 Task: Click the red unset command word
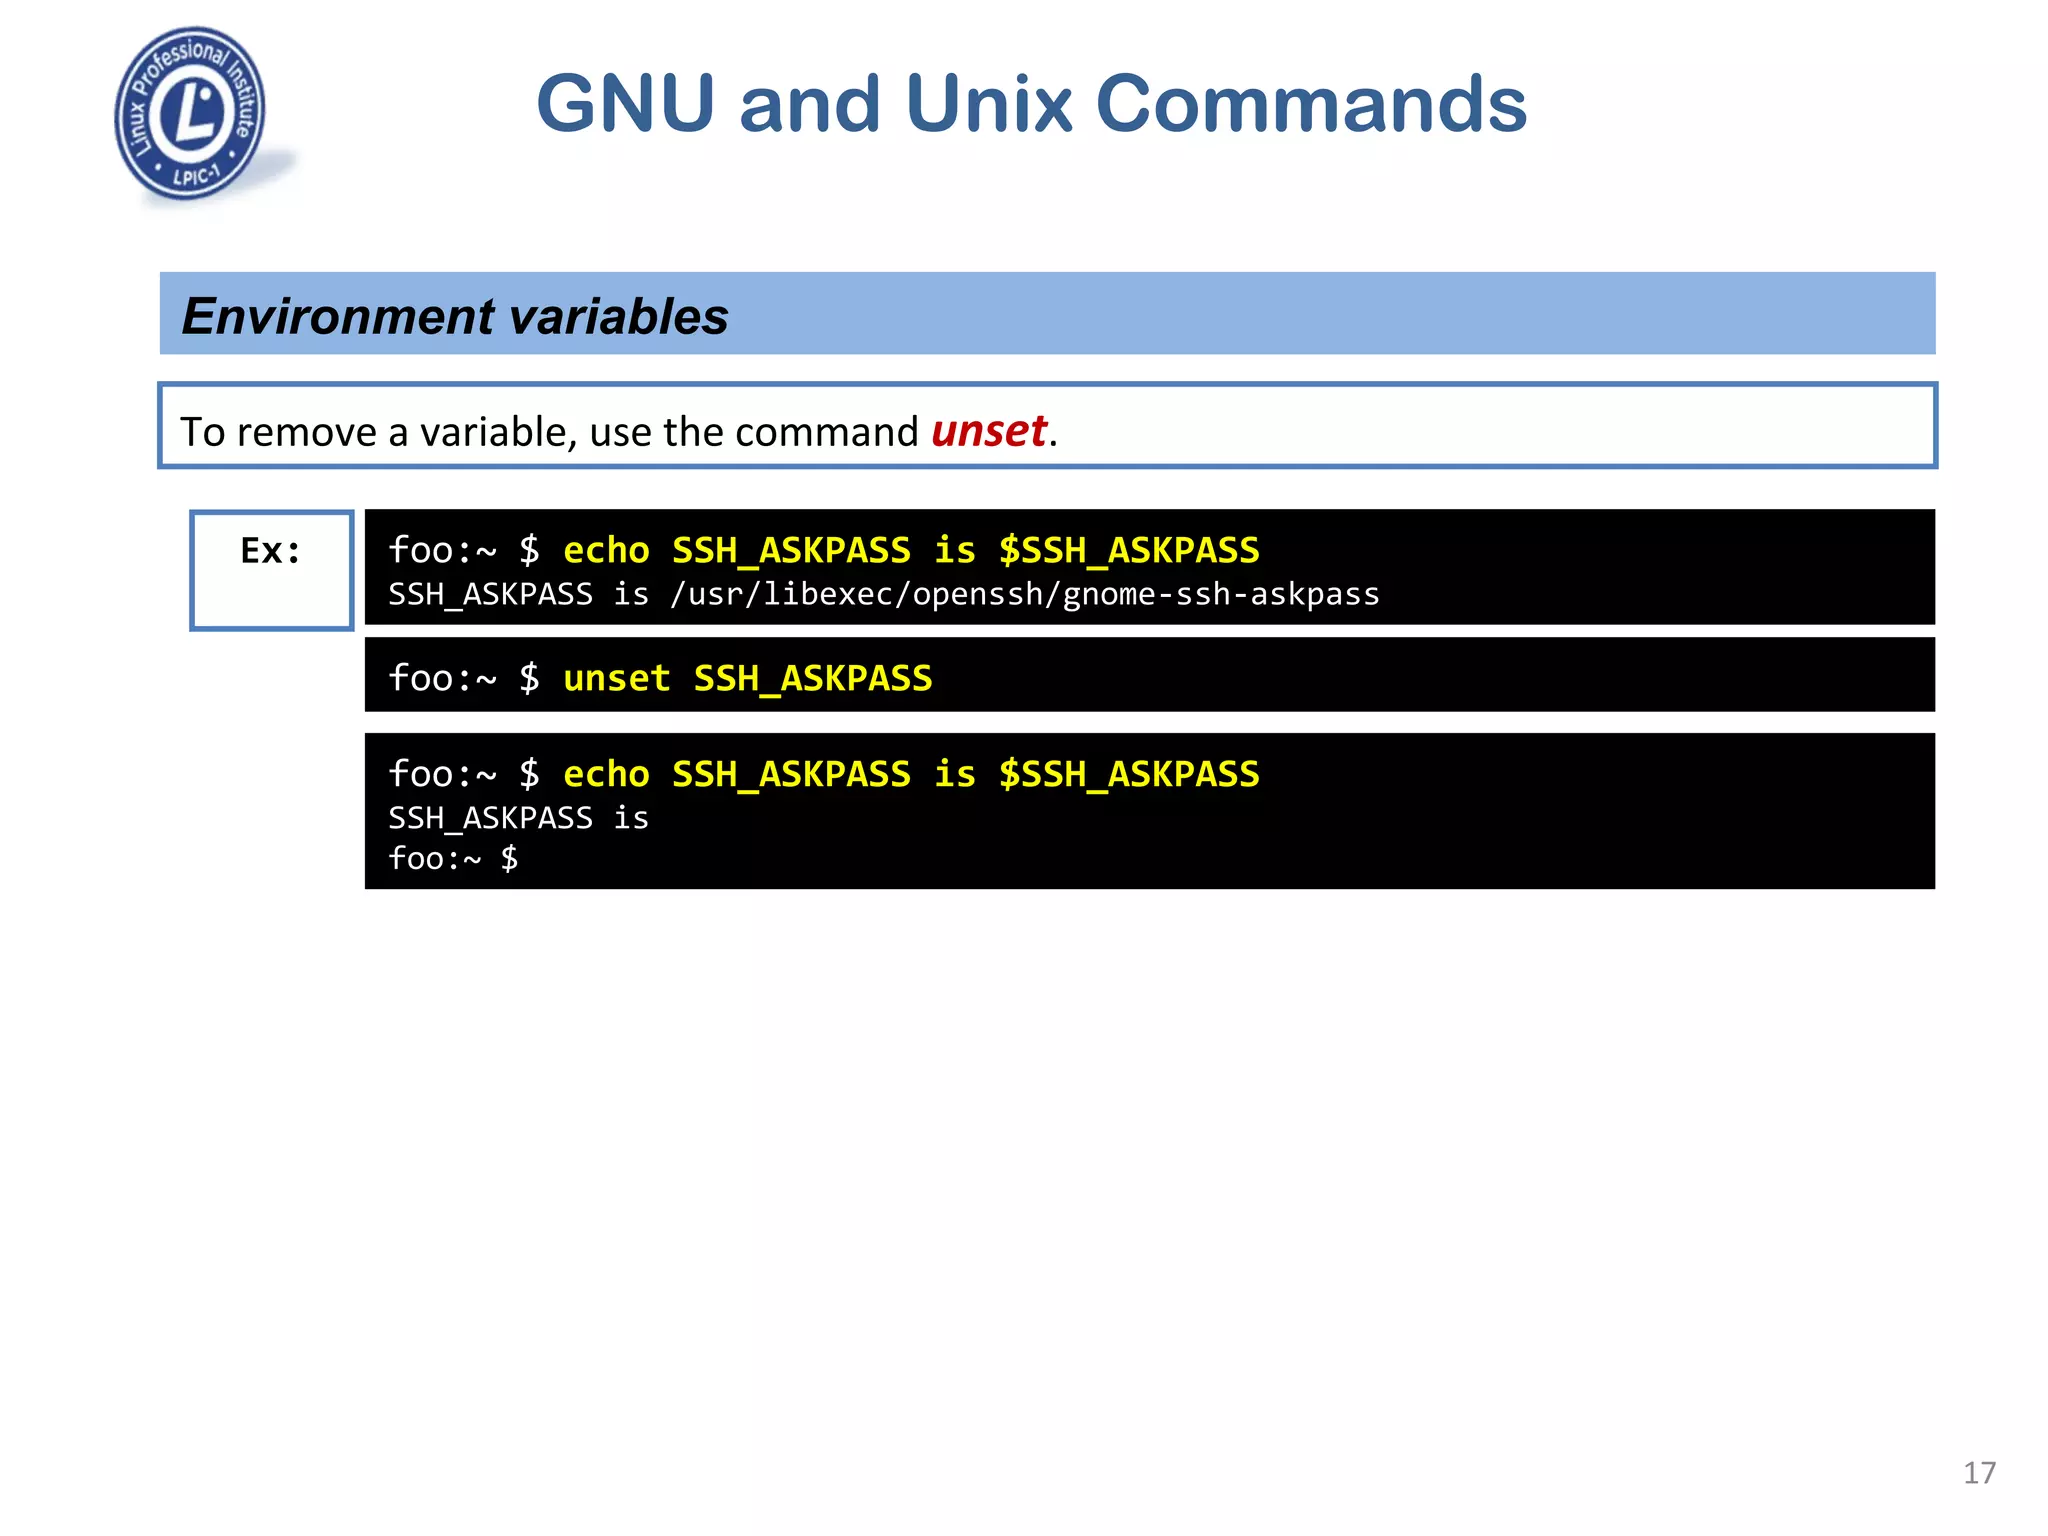pos(988,431)
